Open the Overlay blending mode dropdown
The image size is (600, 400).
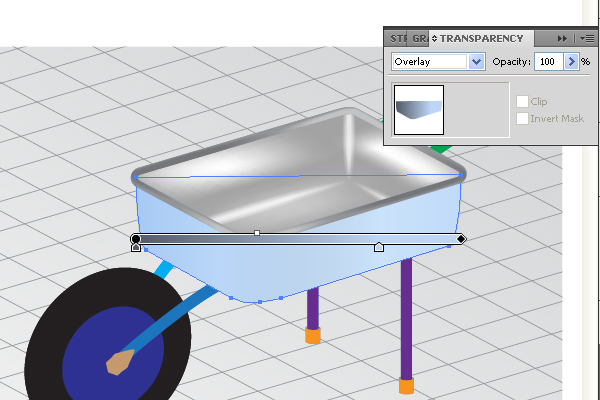tap(476, 62)
